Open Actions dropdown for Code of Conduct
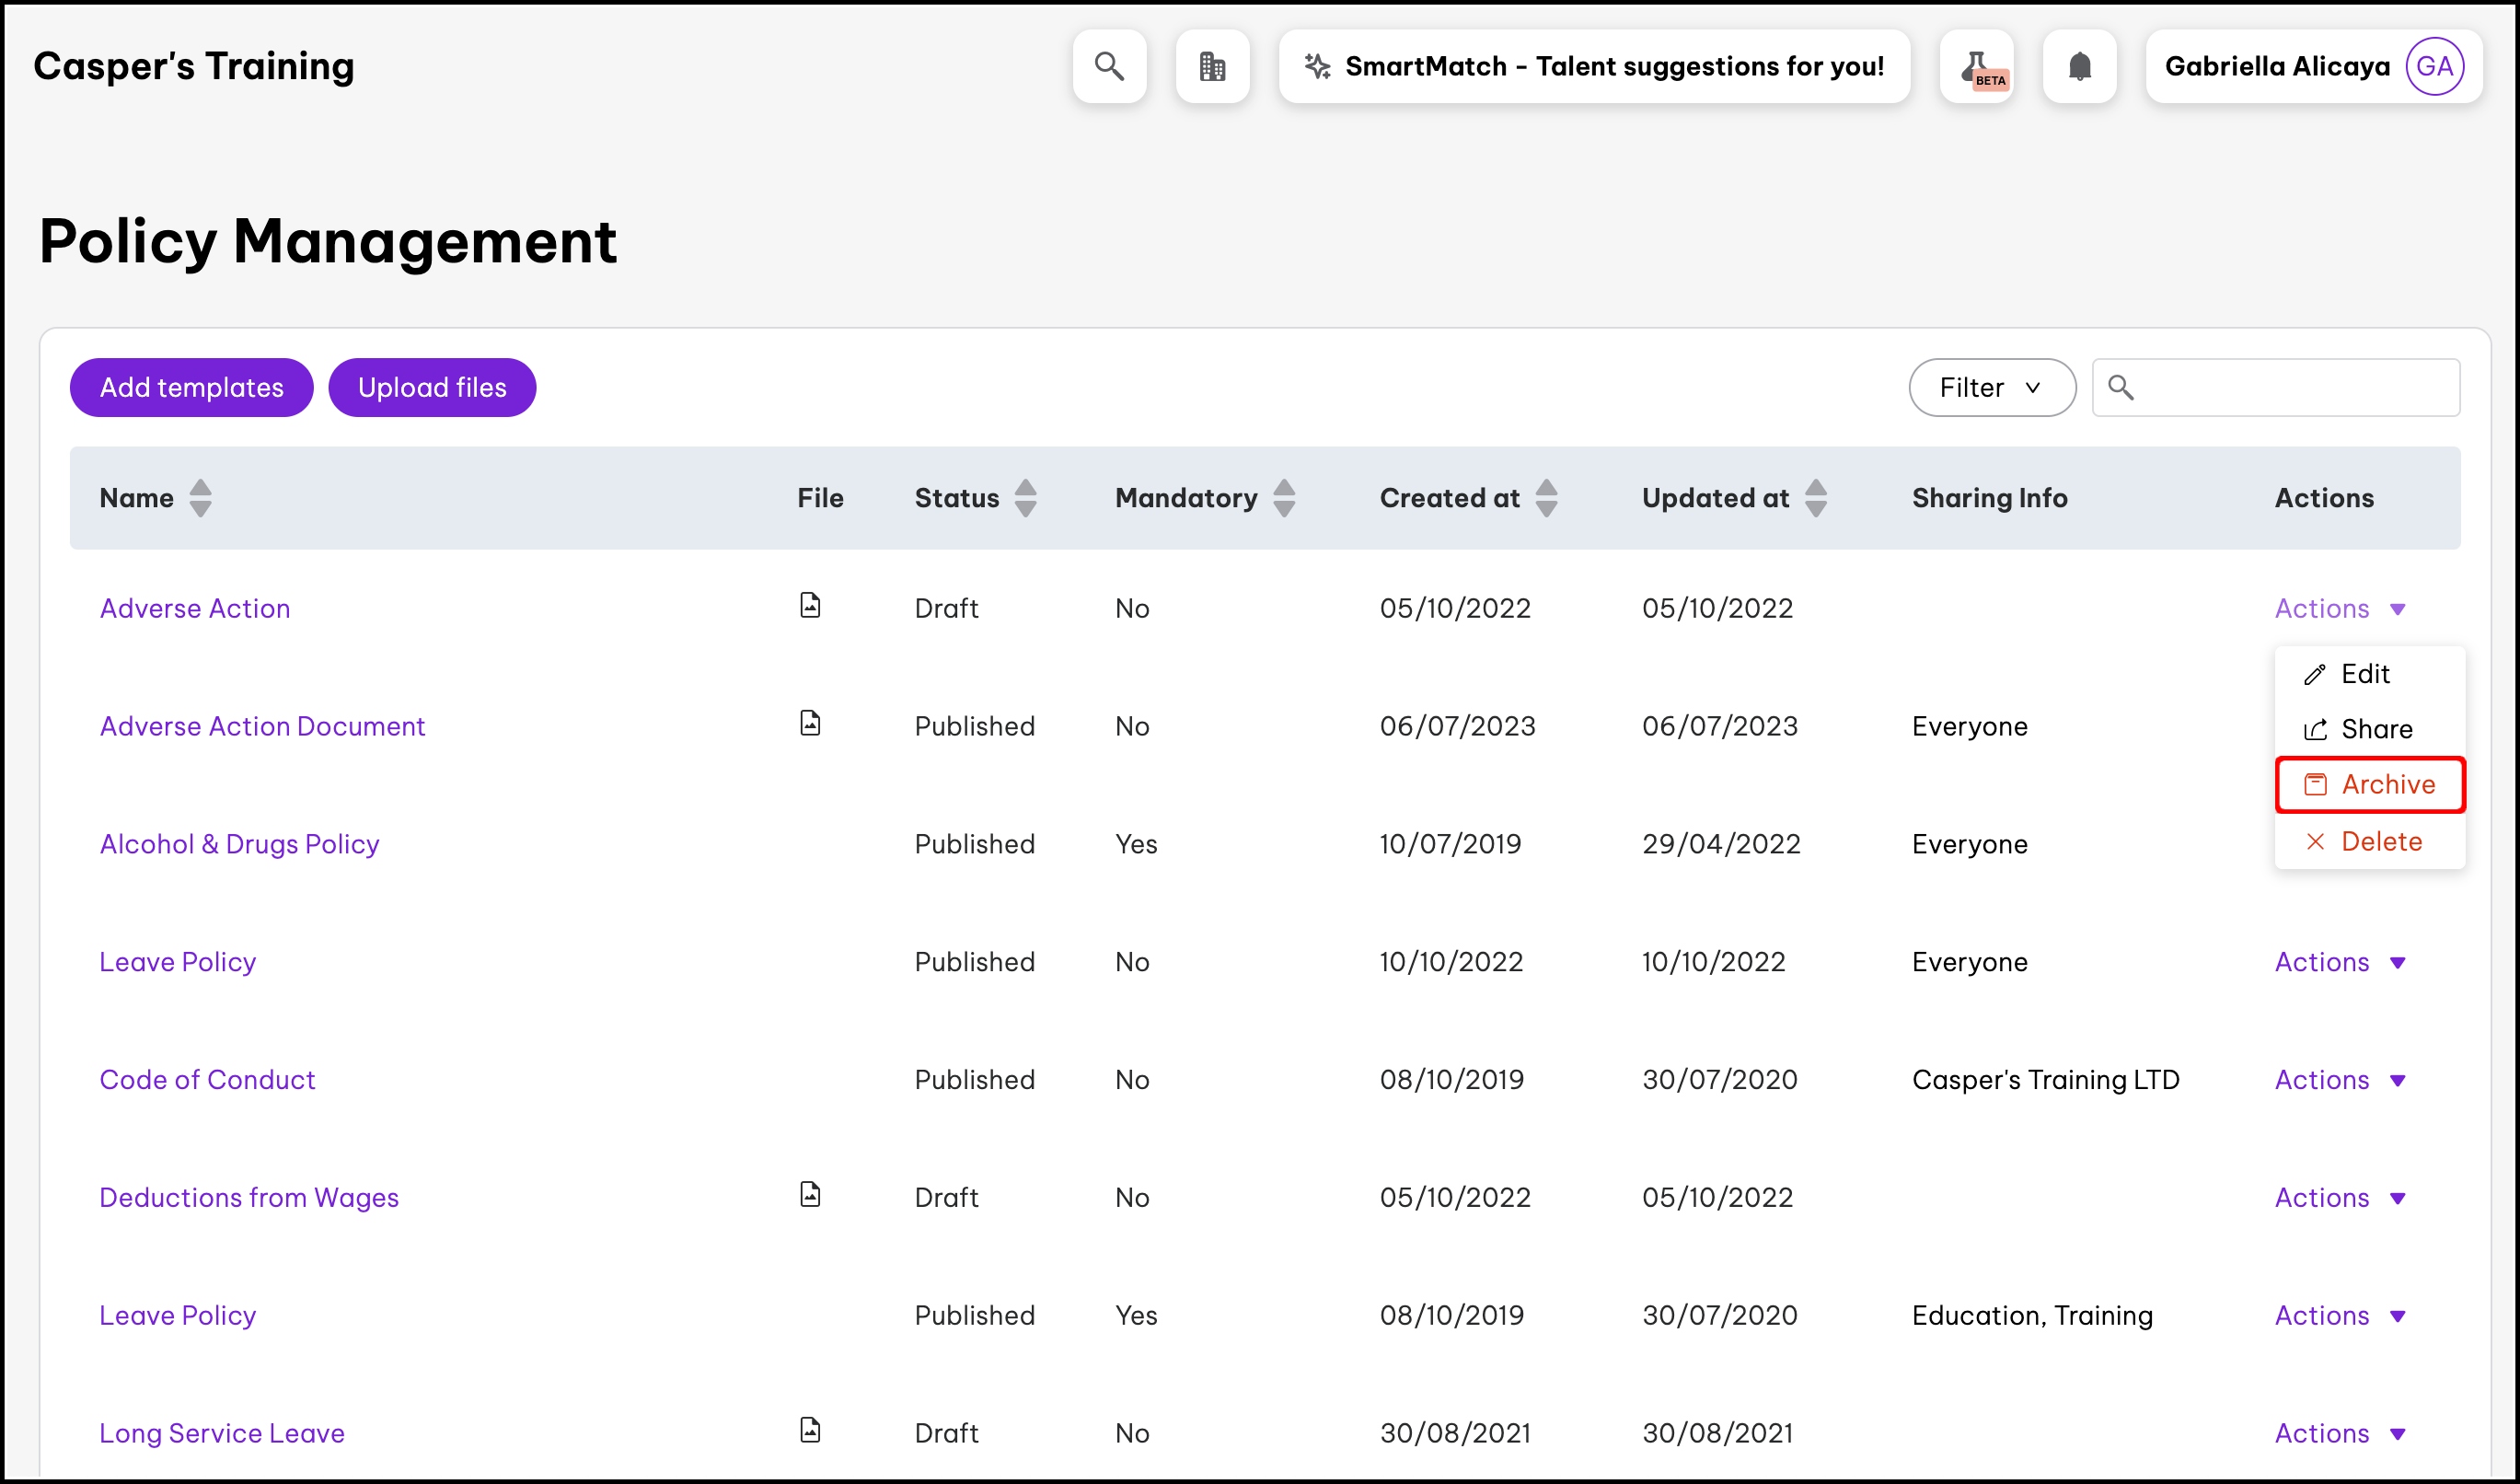 click(x=2339, y=1080)
